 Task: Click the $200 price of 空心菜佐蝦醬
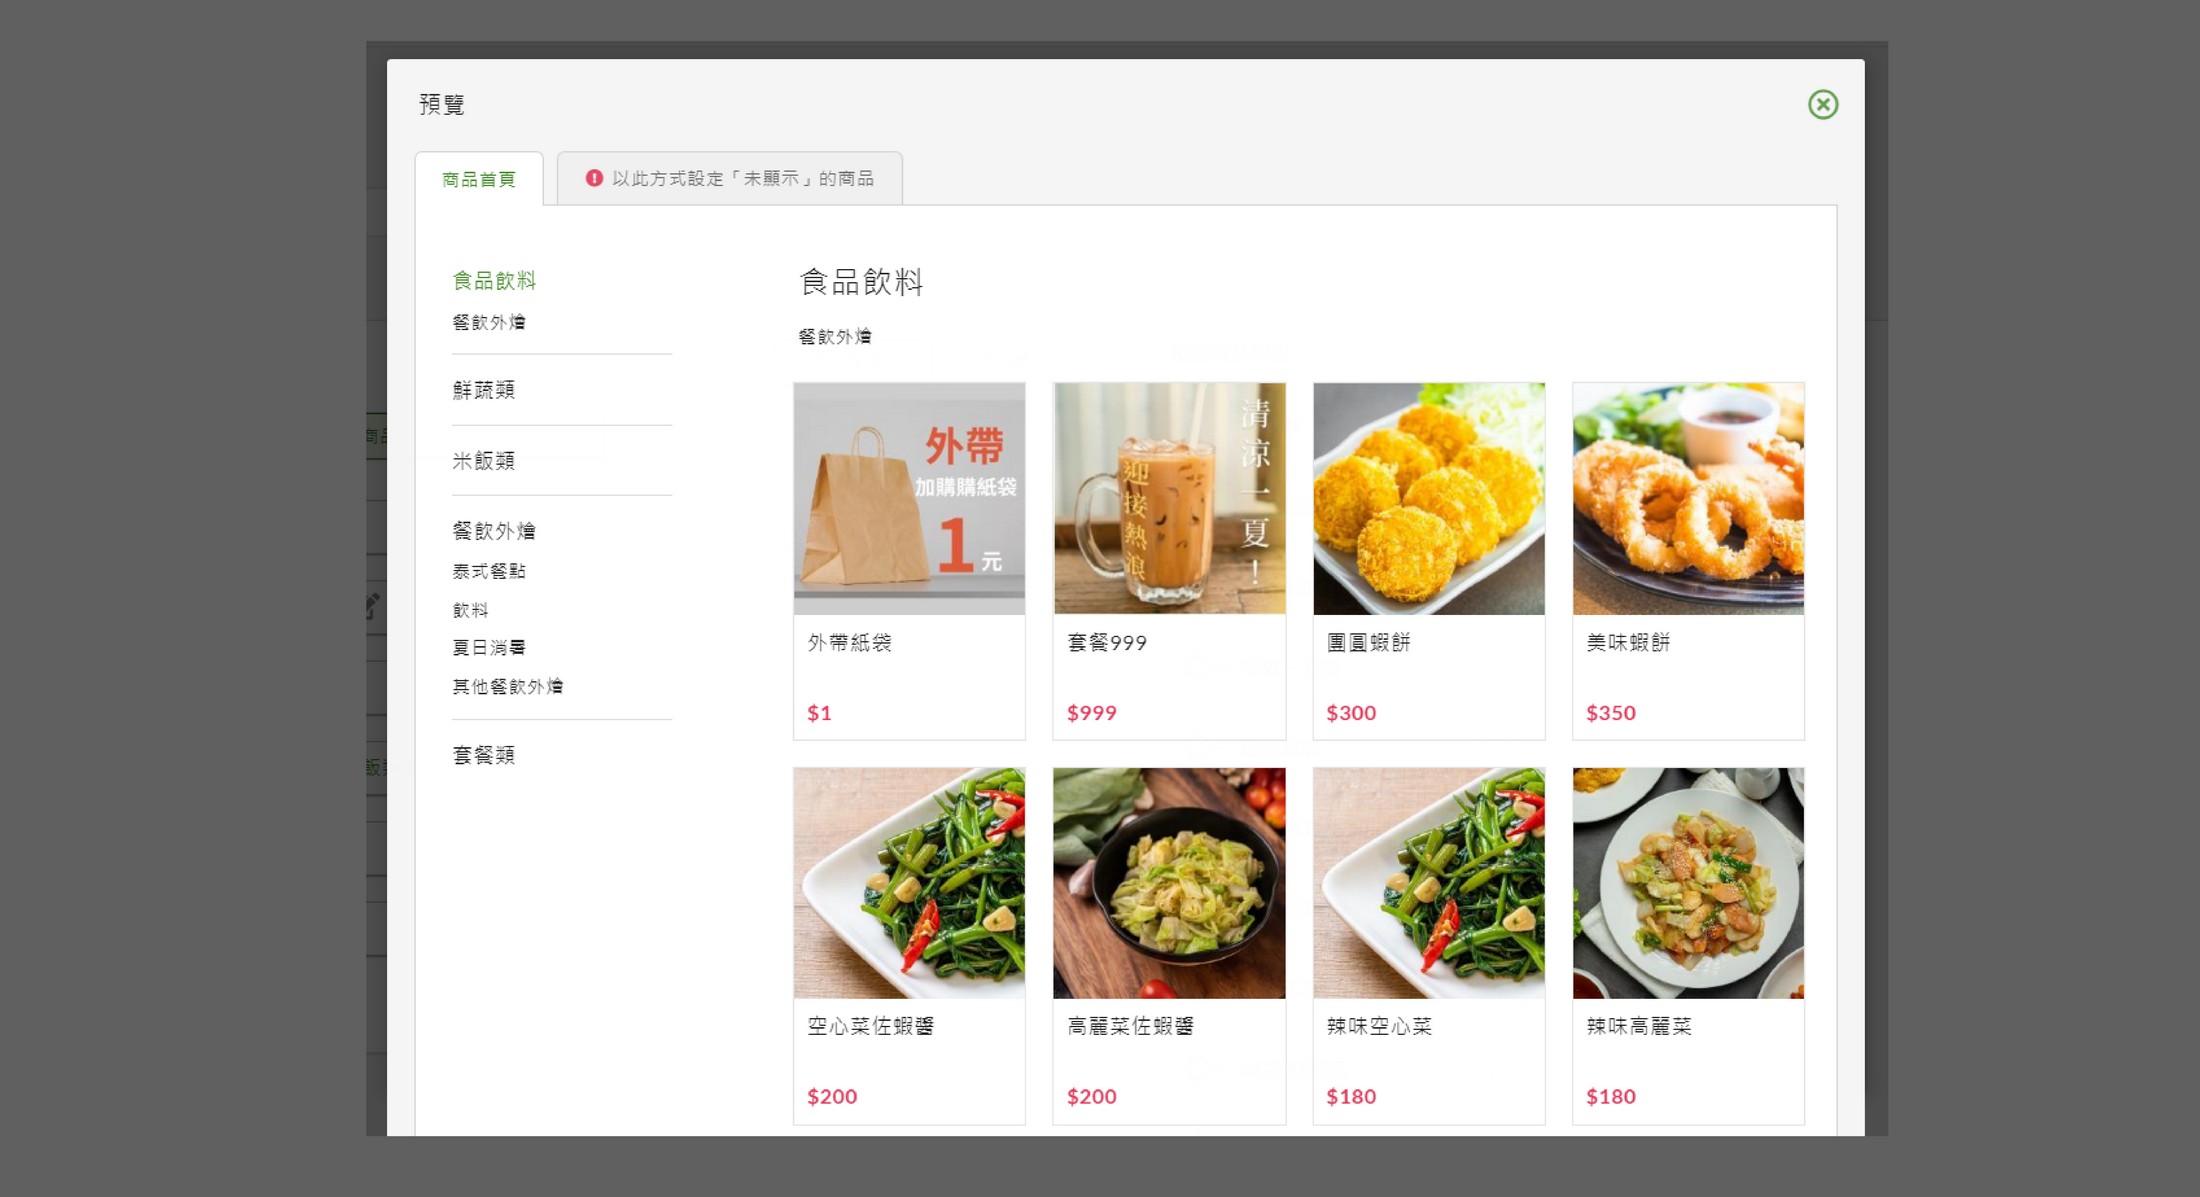pyautogui.click(x=832, y=1096)
